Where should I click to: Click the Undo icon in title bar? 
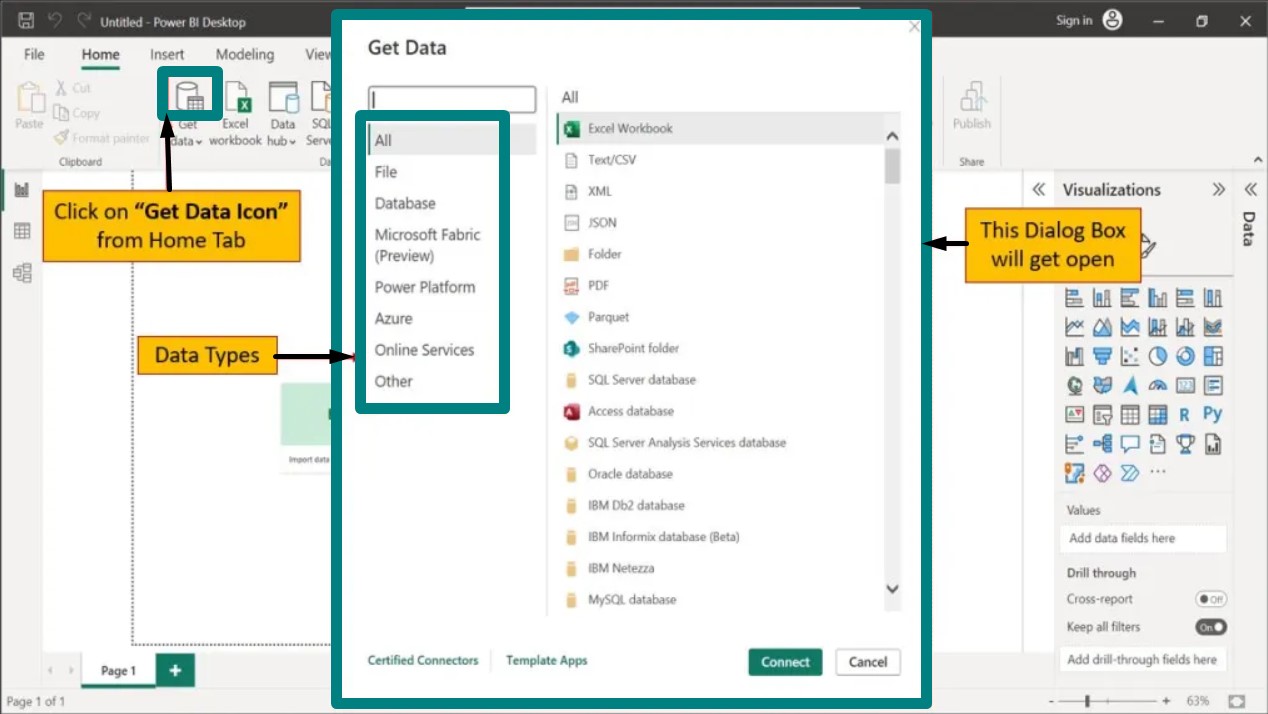pos(56,21)
